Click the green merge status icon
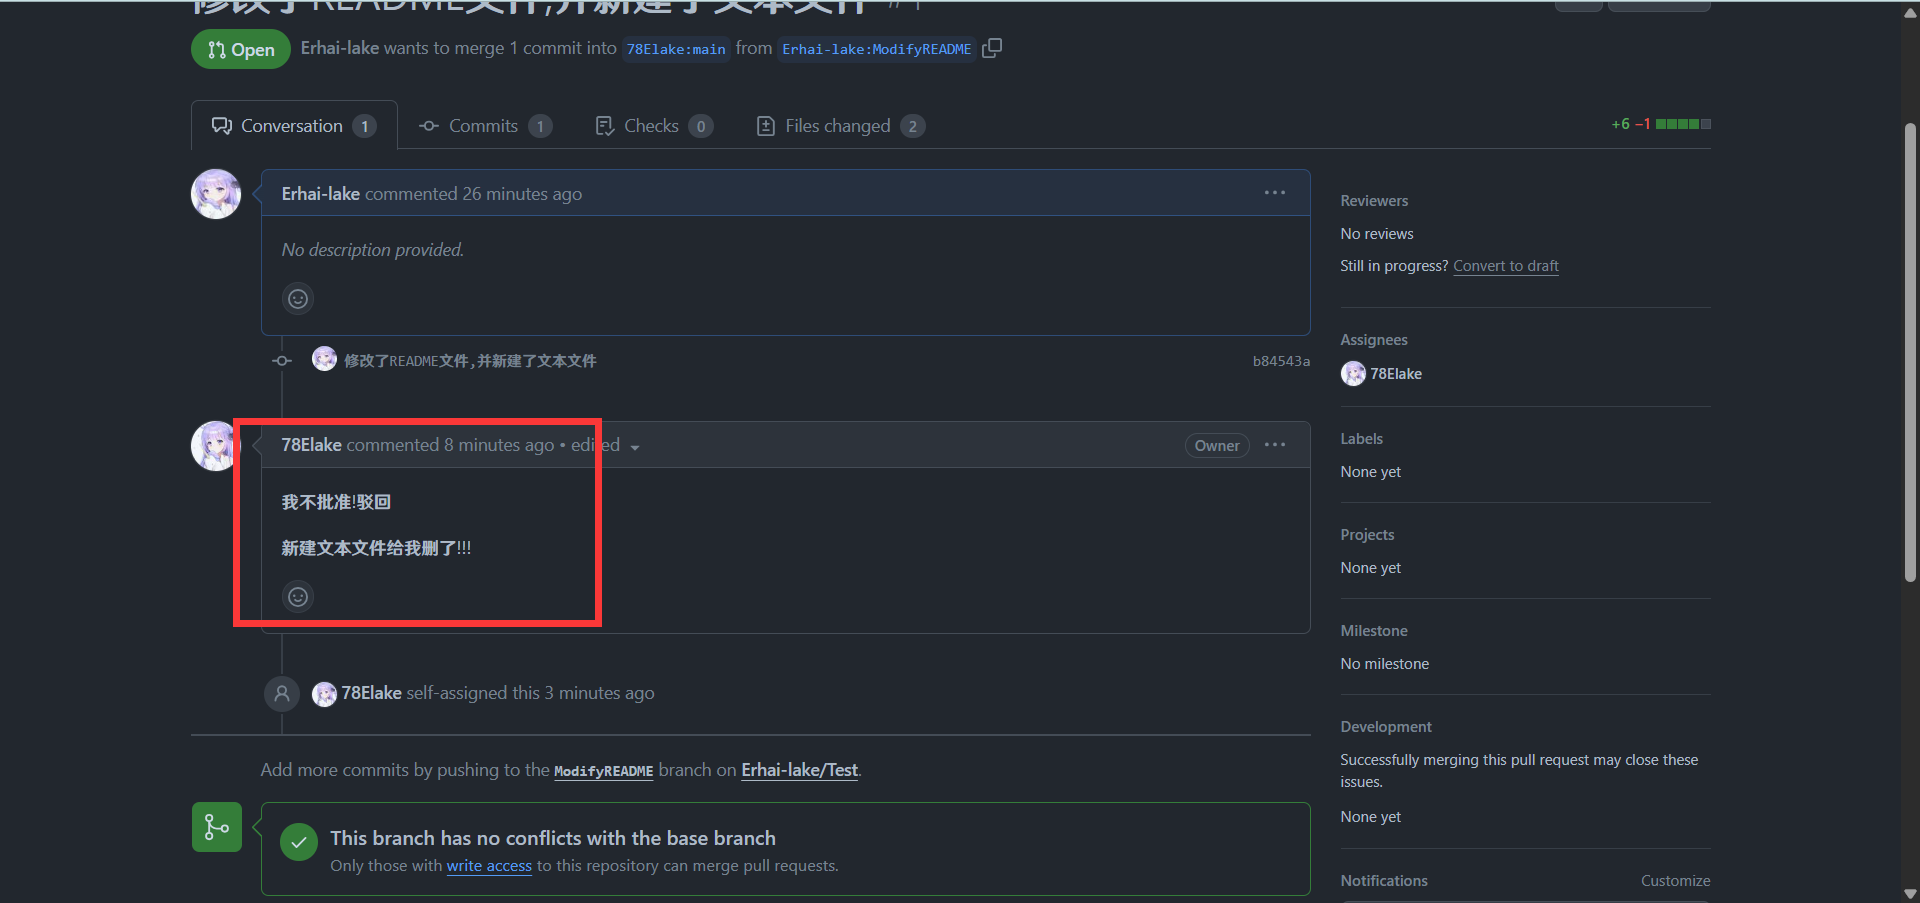This screenshot has width=1920, height=903. point(217,827)
